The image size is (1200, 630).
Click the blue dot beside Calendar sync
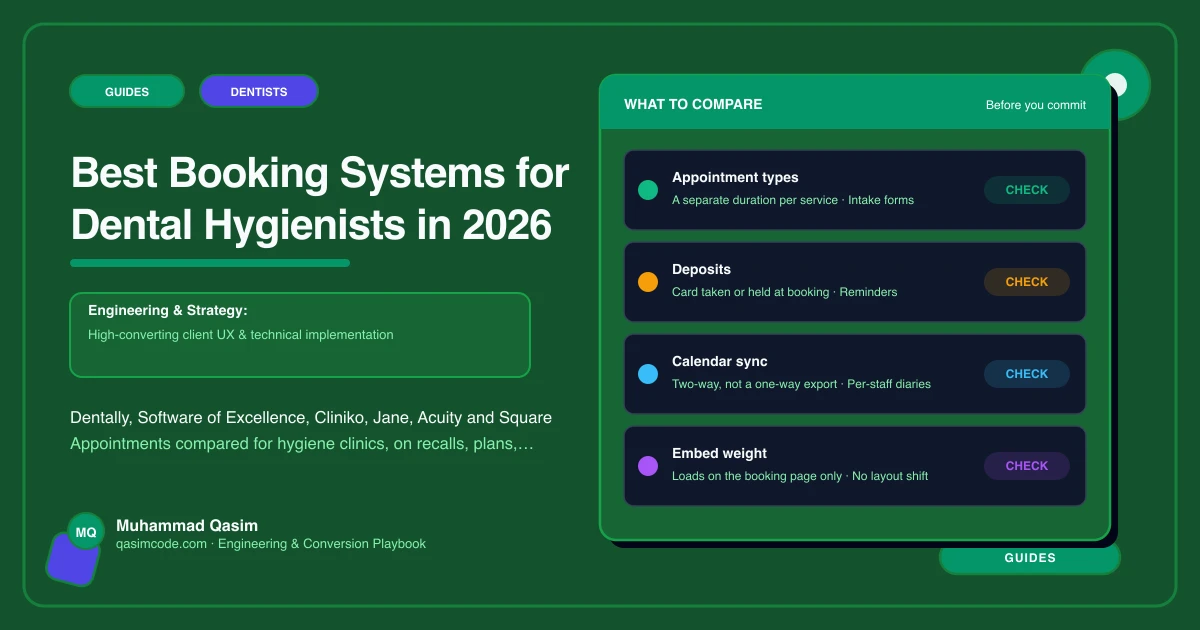click(648, 374)
